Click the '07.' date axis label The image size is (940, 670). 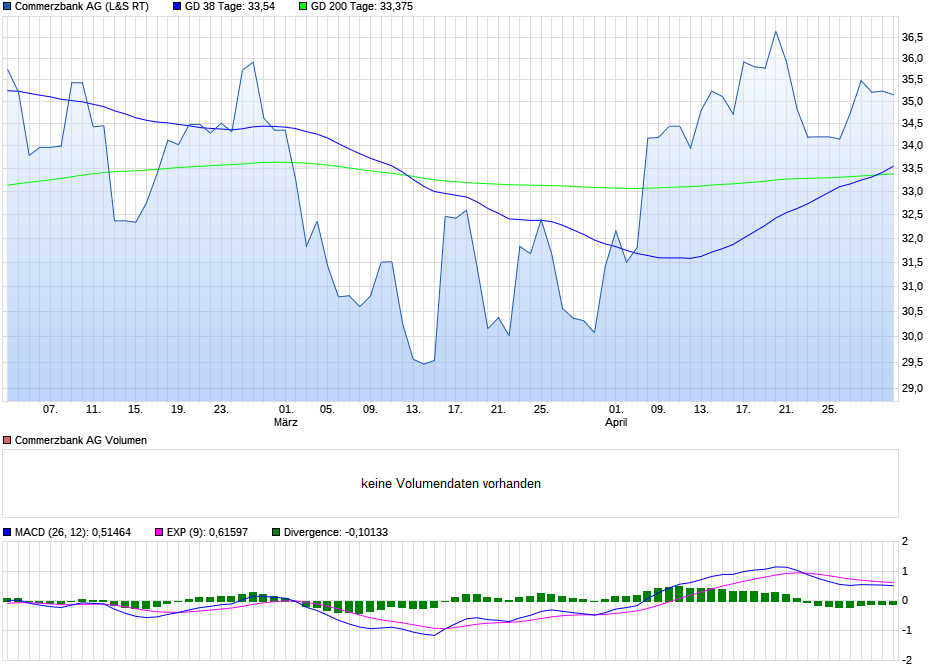(x=50, y=409)
